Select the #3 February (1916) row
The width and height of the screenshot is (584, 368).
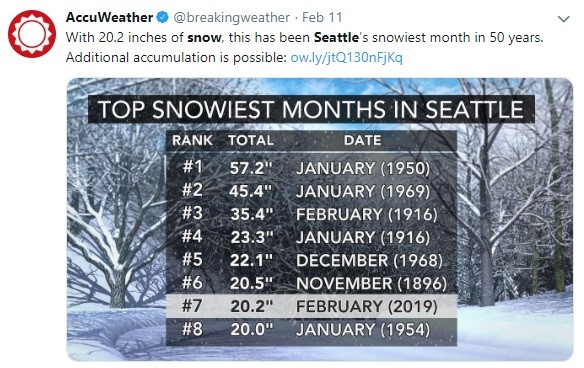311,214
